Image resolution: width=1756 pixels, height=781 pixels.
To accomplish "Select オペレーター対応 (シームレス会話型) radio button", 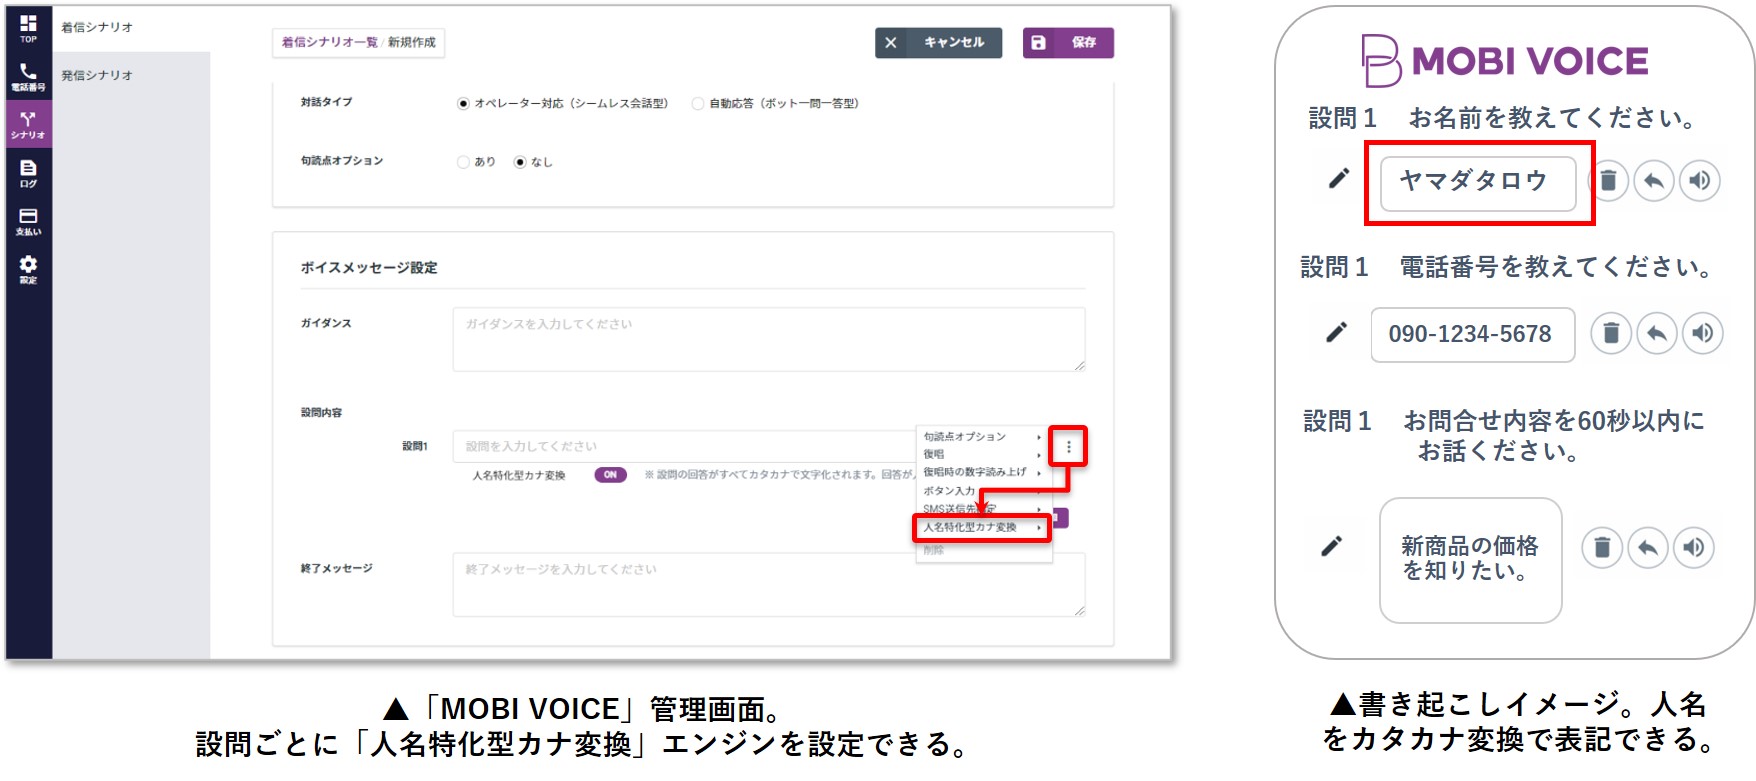I will 463,104.
